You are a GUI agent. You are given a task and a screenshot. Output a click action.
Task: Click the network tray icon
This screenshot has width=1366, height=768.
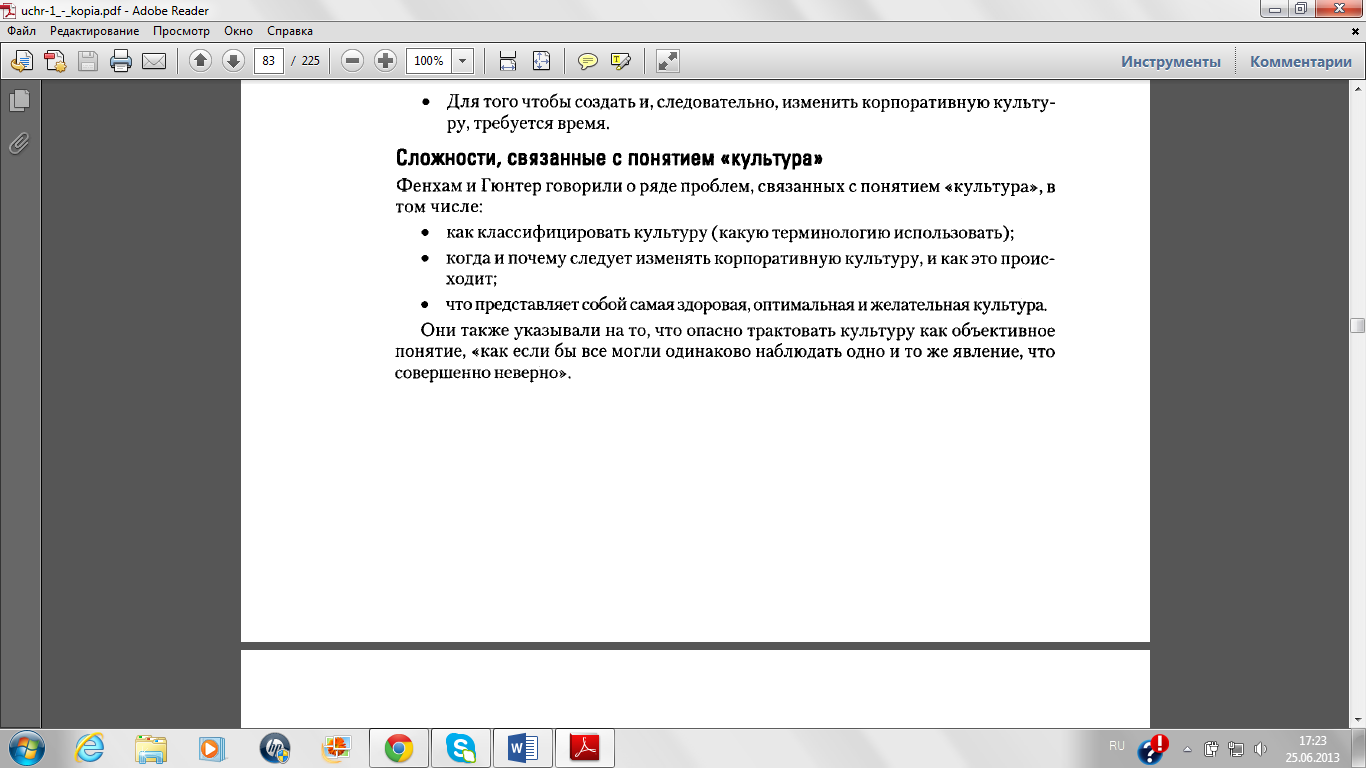pyautogui.click(x=1236, y=748)
